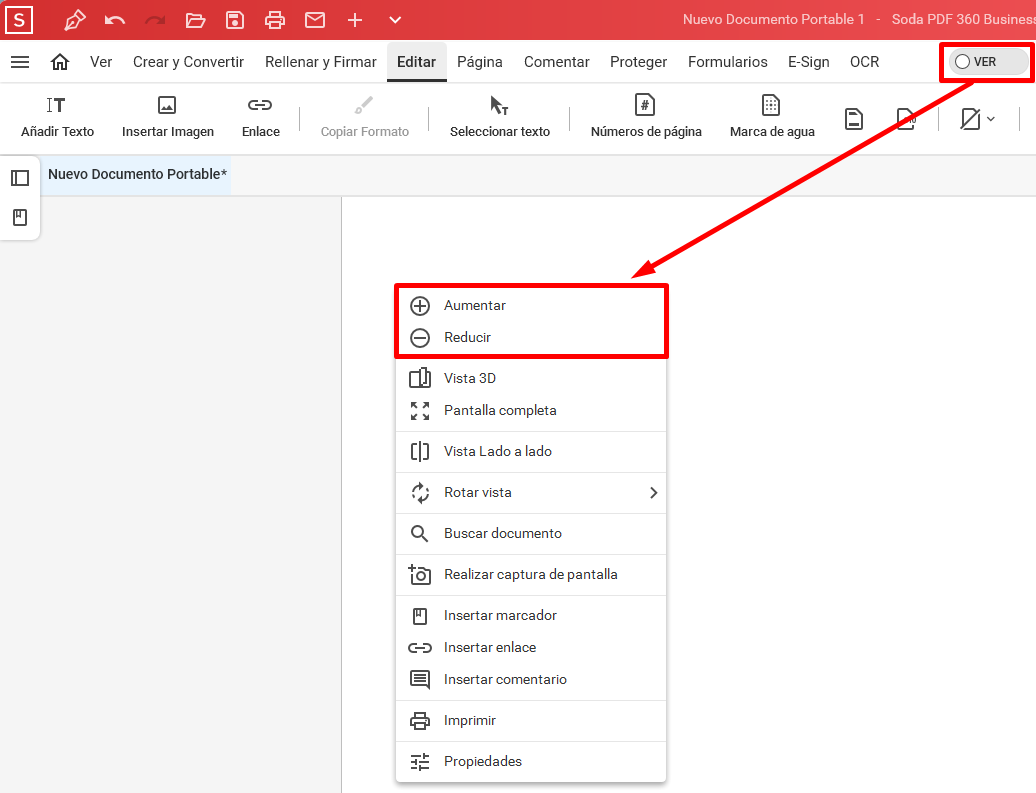Screen dimensions: 1036x793
Task: Open the Marca de agua tool
Action: (771, 117)
